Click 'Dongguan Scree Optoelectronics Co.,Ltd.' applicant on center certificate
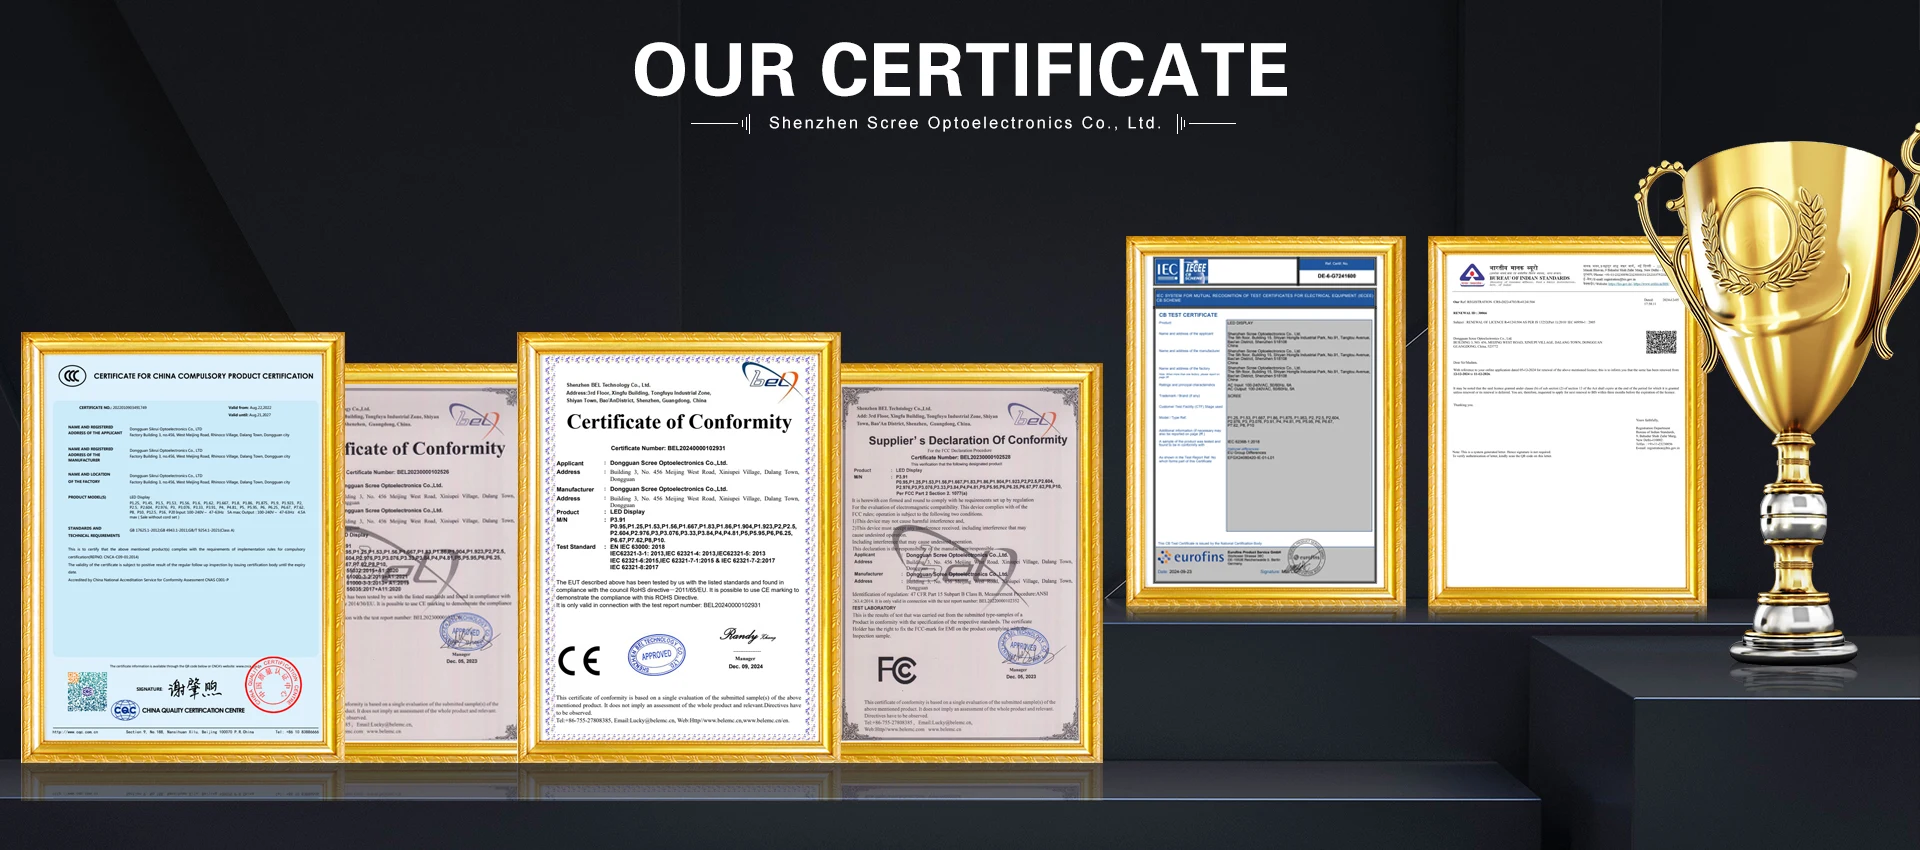 (x=669, y=463)
